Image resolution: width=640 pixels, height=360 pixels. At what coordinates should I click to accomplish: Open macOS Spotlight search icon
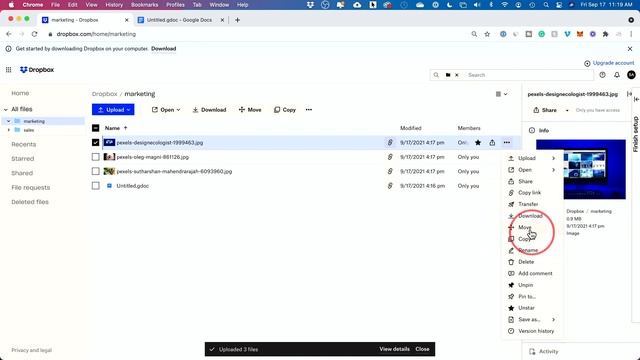[x=546, y=5]
